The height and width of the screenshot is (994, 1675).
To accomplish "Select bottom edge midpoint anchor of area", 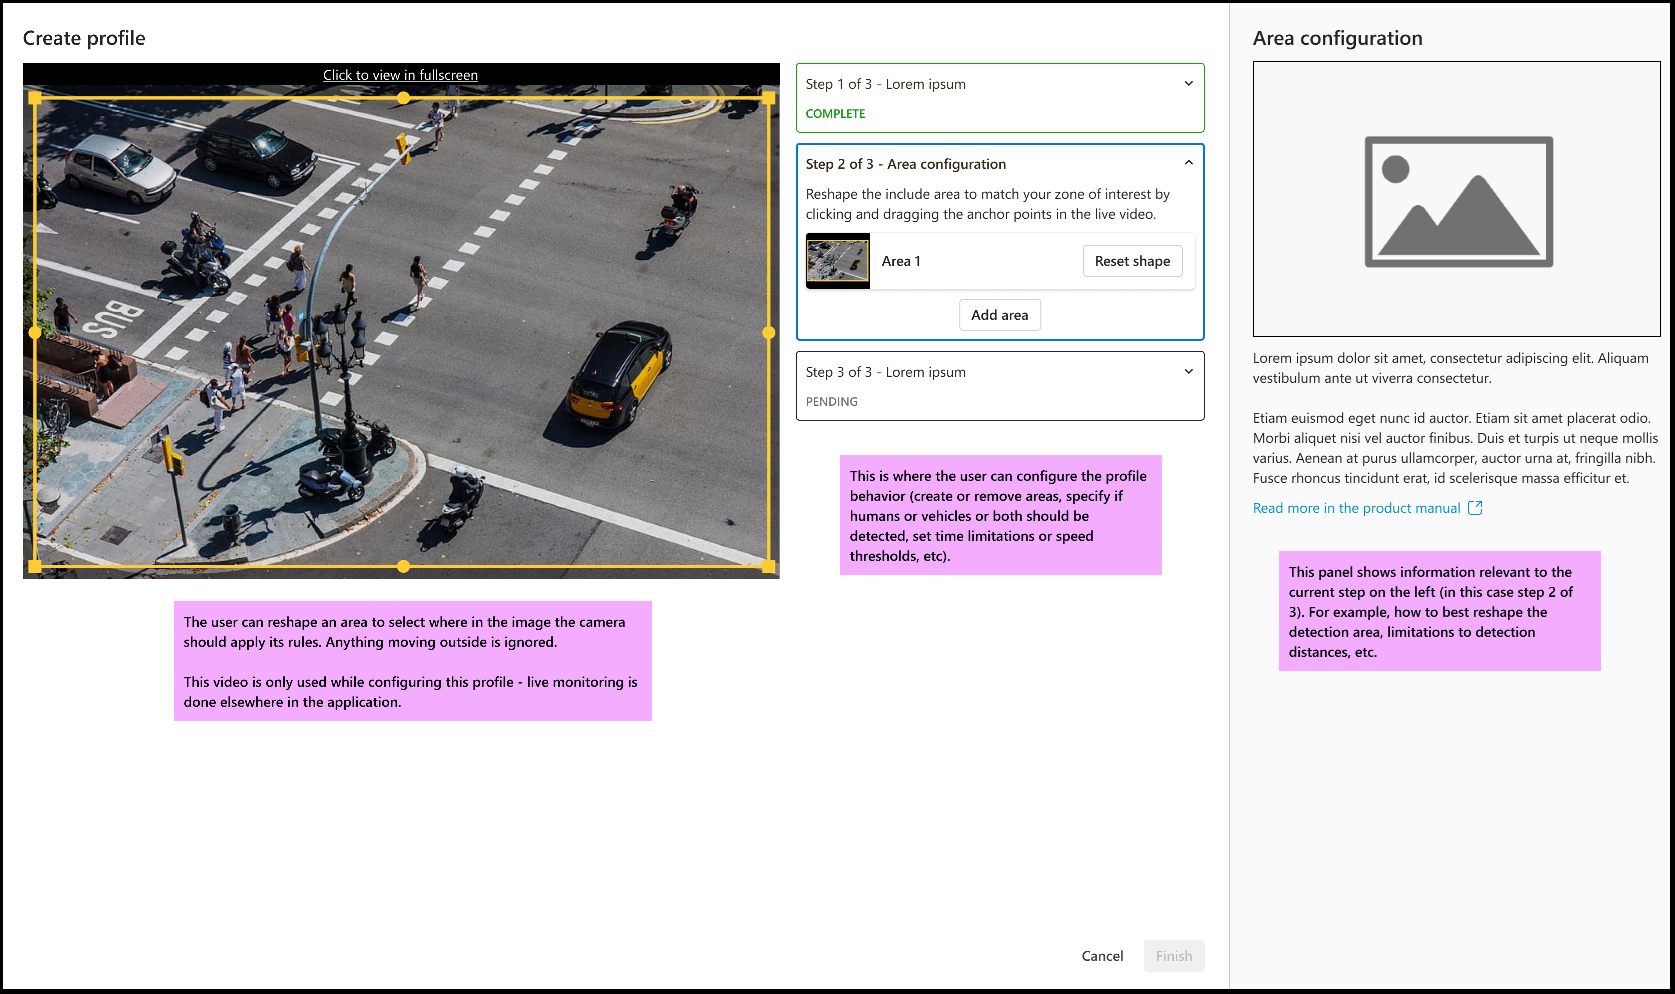I will click(403, 566).
